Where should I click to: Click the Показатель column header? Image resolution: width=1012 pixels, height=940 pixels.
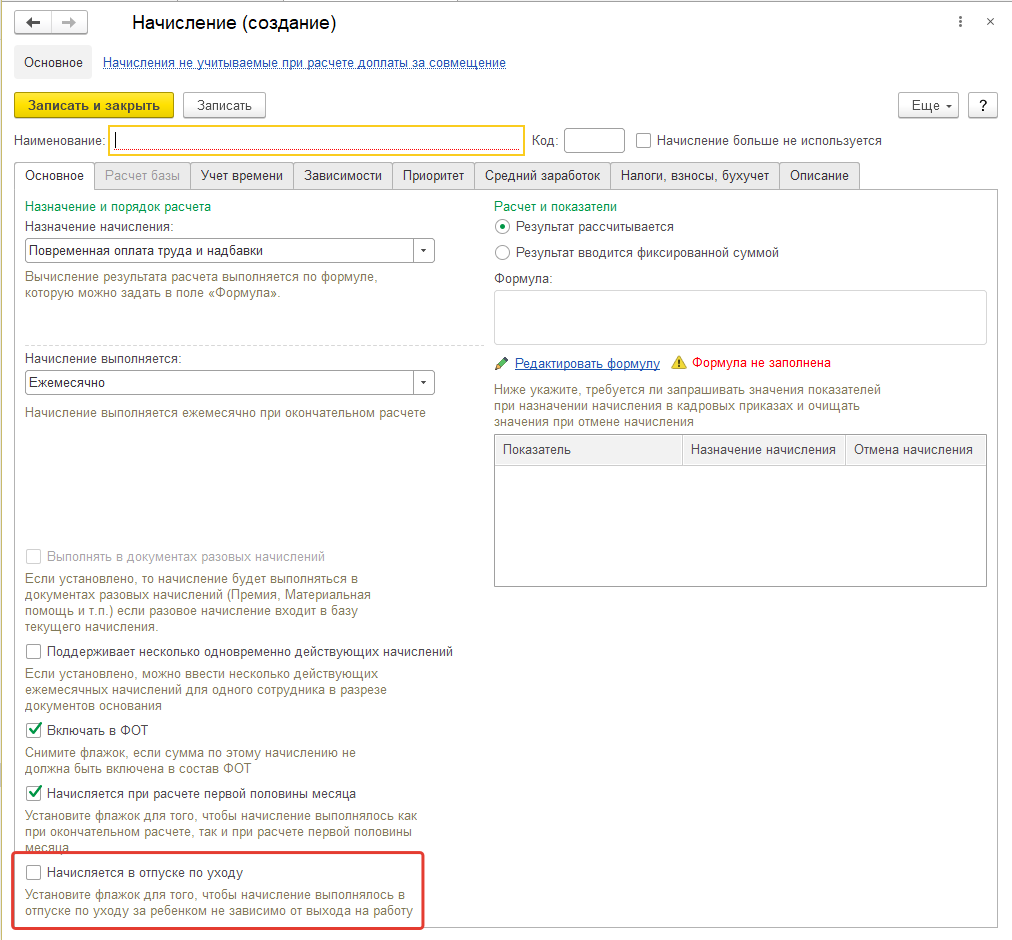pos(588,450)
